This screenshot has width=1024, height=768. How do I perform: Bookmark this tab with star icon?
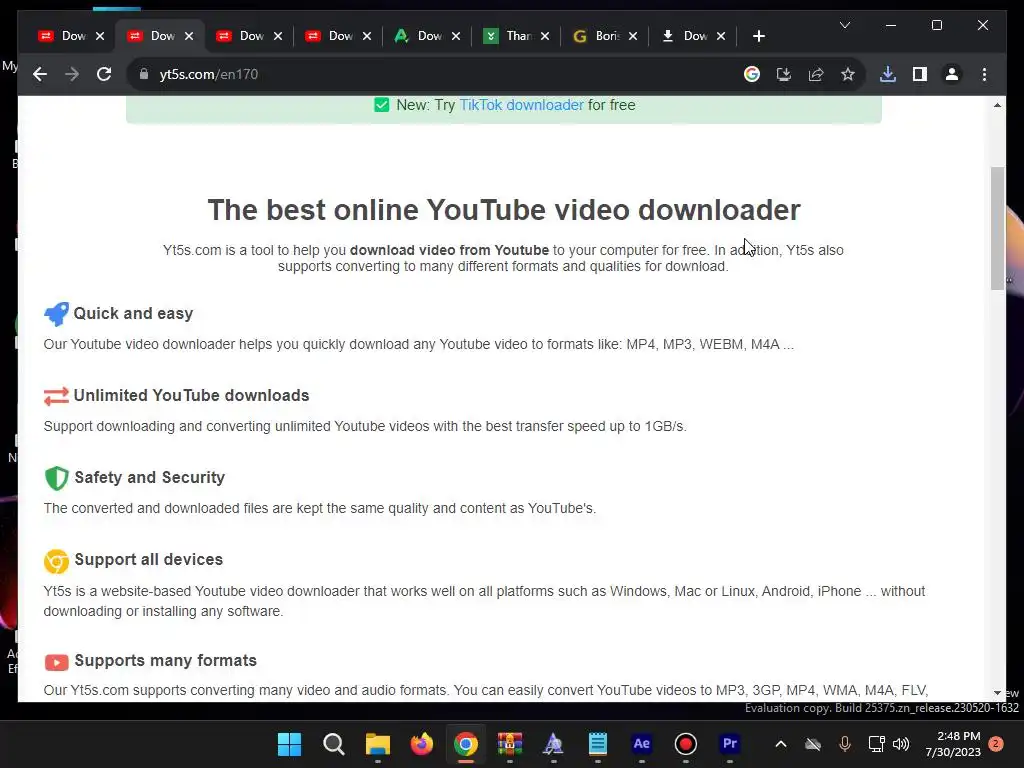click(x=848, y=74)
